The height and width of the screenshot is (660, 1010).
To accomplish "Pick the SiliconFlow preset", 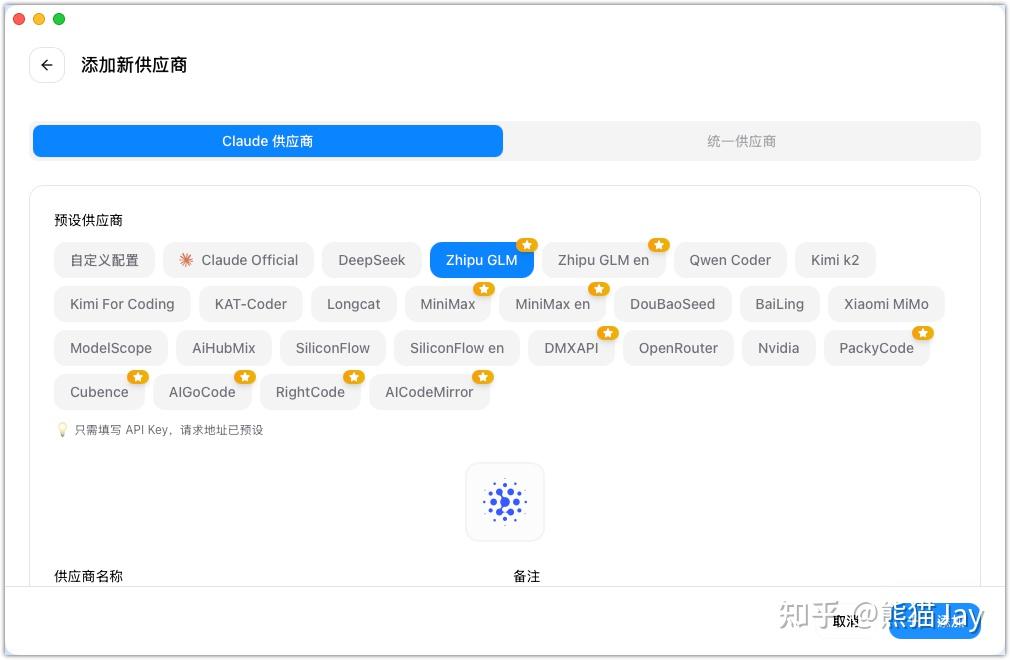I will point(332,348).
